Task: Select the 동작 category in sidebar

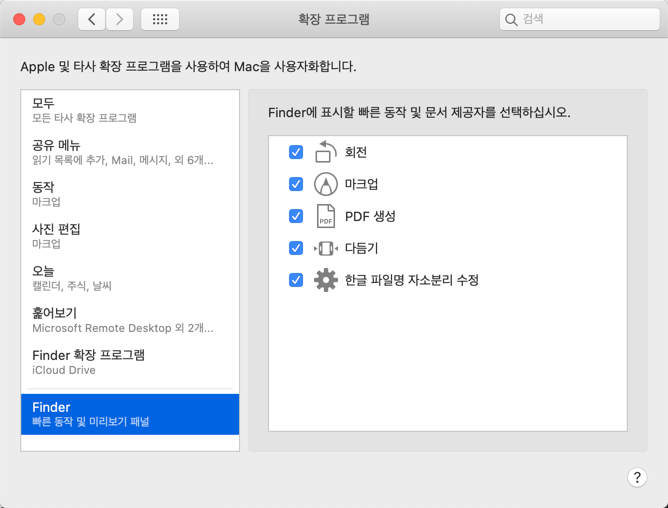Action: click(x=130, y=194)
